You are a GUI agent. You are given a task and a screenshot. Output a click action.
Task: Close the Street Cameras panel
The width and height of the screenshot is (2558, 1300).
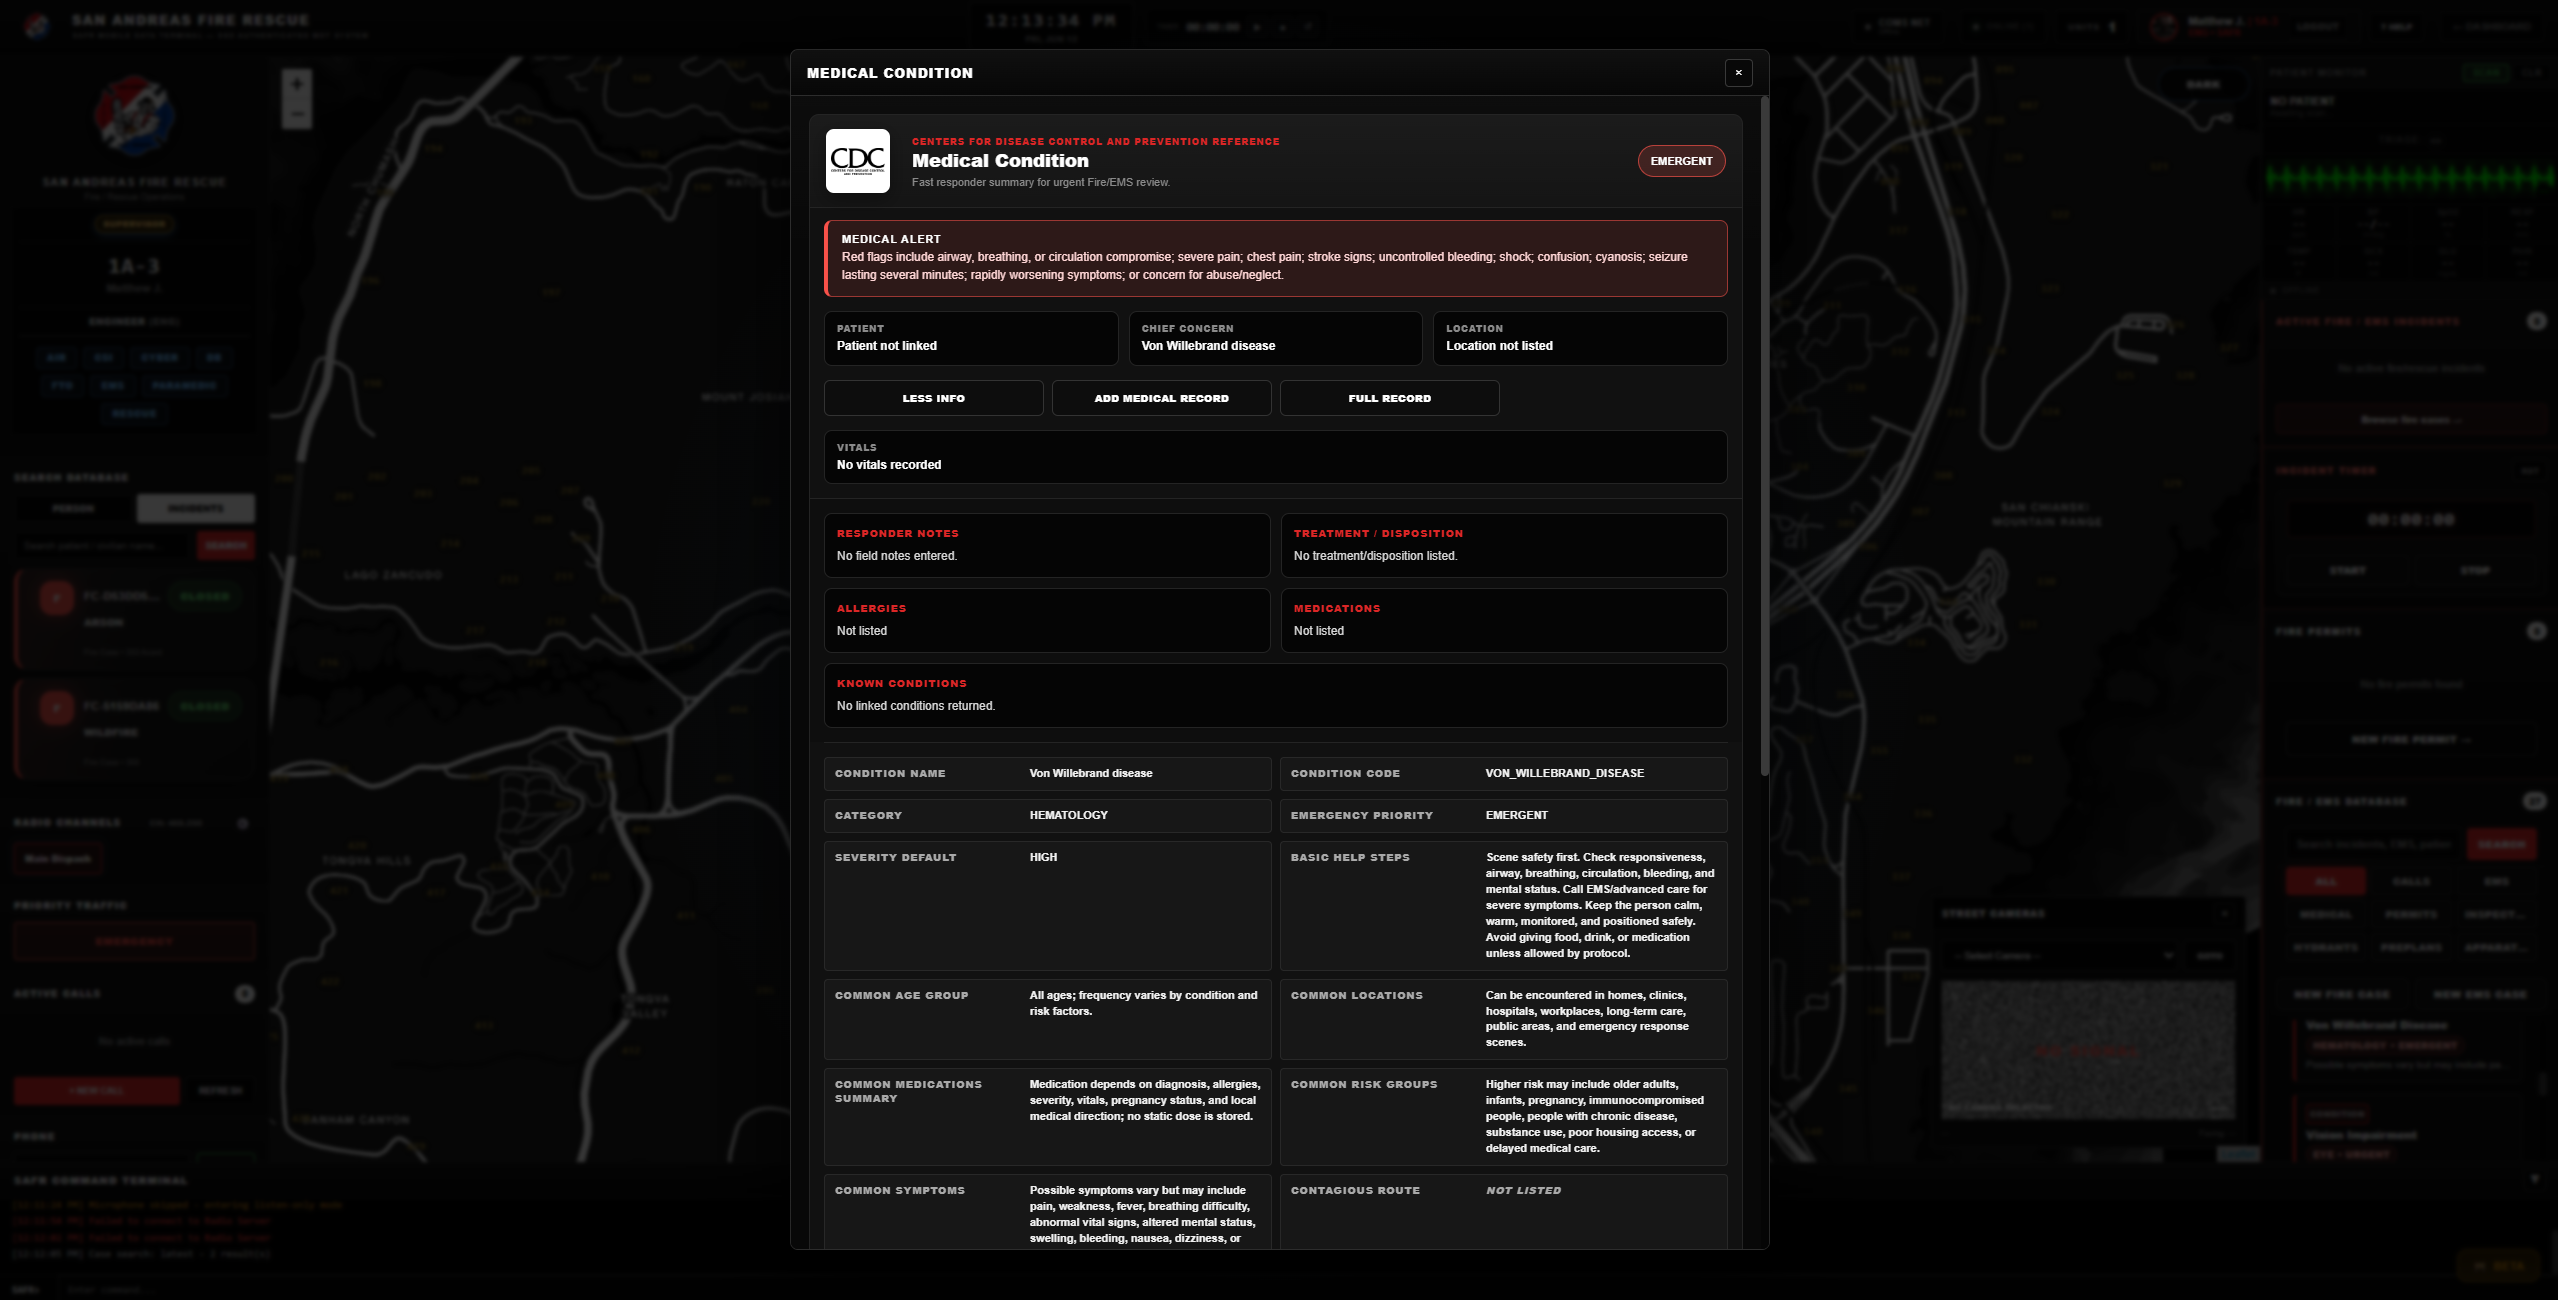click(x=2224, y=914)
